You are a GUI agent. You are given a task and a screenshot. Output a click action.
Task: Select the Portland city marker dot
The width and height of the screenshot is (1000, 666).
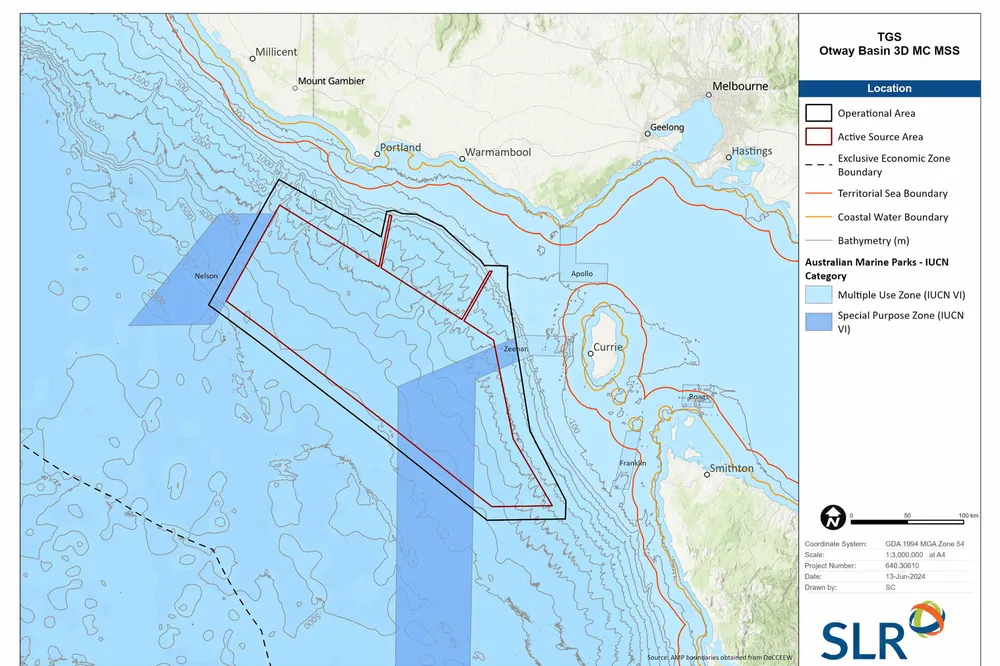pyautogui.click(x=378, y=153)
